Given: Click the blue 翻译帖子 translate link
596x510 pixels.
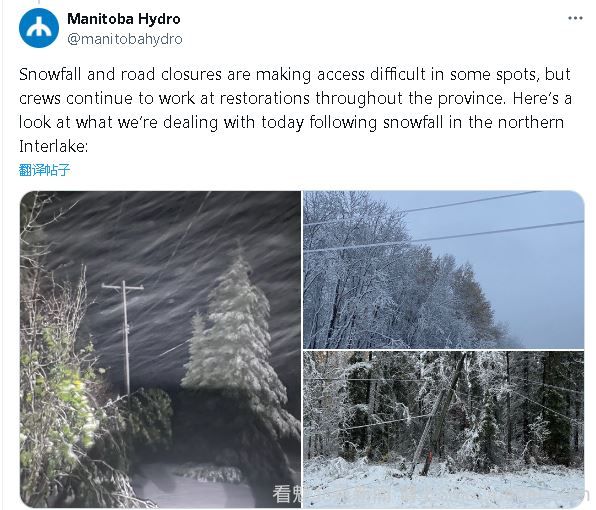Looking at the screenshot, I should pos(44,169).
